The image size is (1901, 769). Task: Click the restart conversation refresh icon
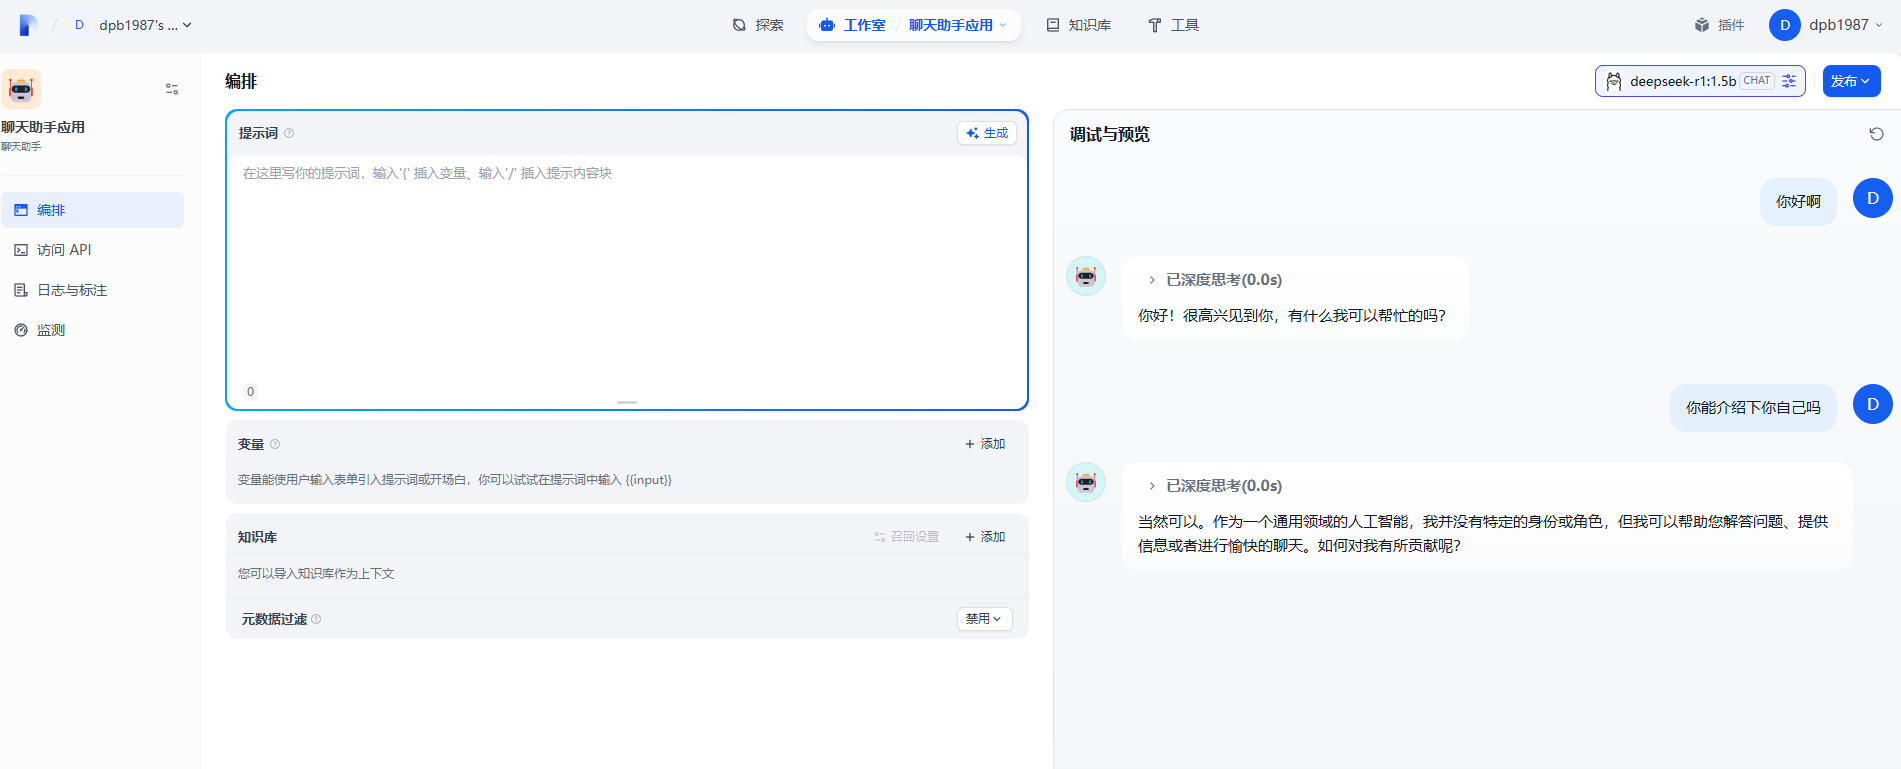[x=1876, y=134]
